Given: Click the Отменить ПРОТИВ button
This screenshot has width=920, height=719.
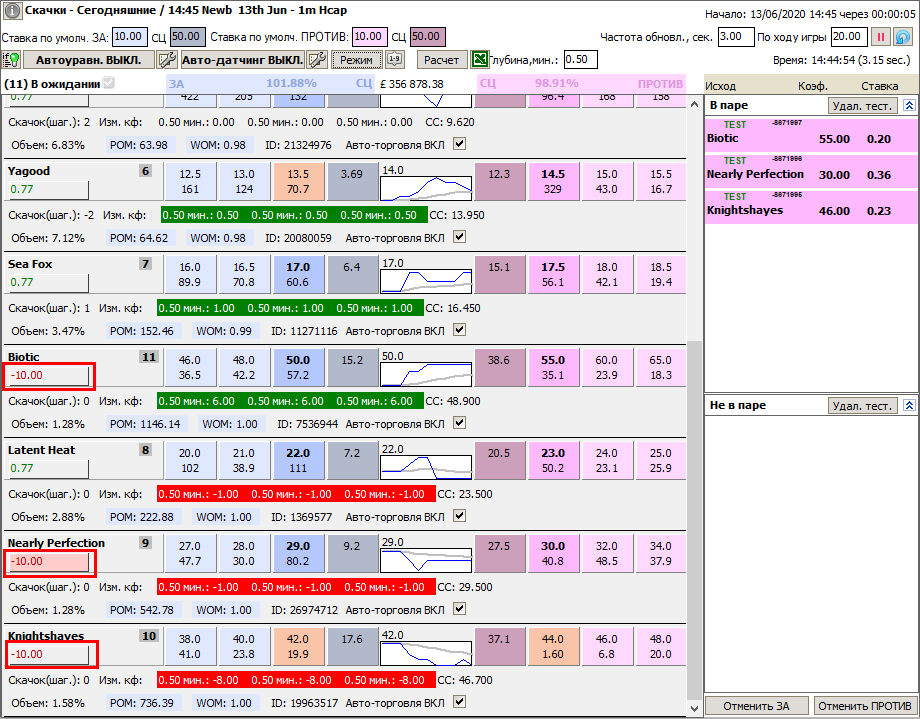Looking at the screenshot, I should [x=865, y=706].
